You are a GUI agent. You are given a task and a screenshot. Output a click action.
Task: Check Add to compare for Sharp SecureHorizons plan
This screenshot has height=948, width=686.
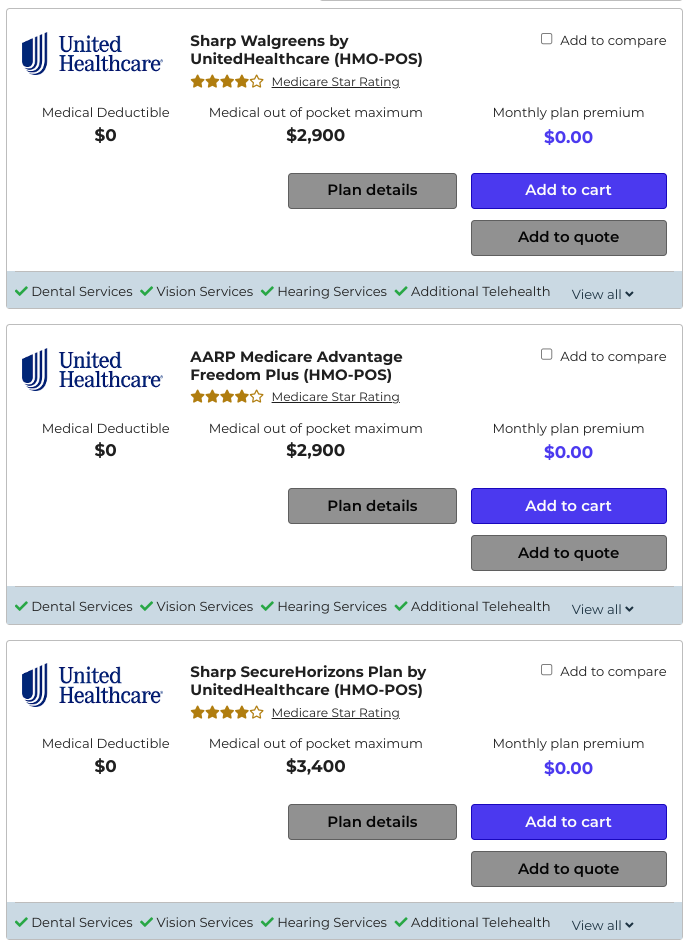(x=546, y=670)
